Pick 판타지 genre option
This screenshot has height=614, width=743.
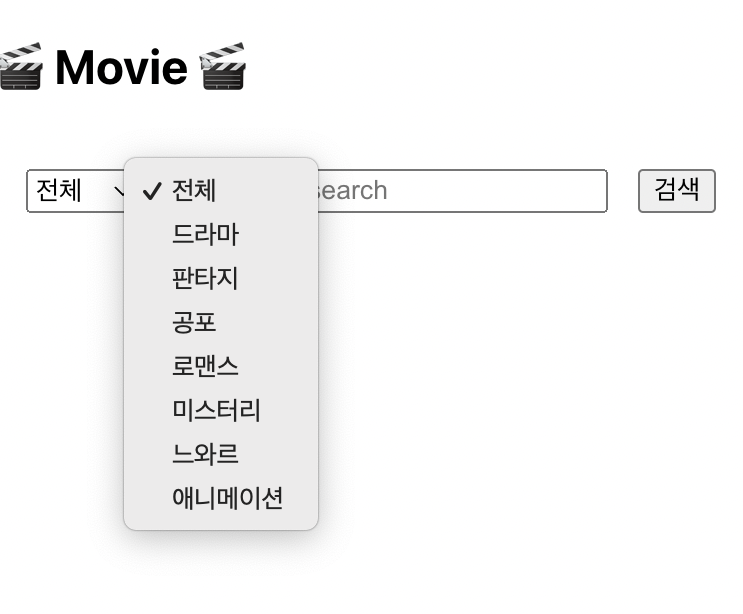click(x=221, y=278)
